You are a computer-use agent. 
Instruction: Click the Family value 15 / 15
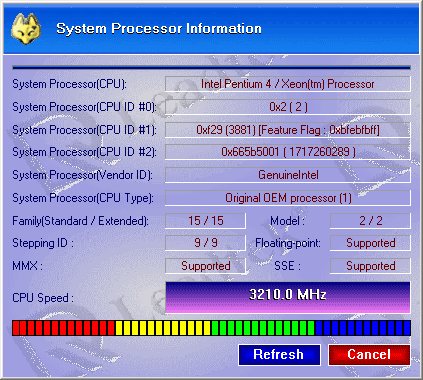click(x=205, y=221)
